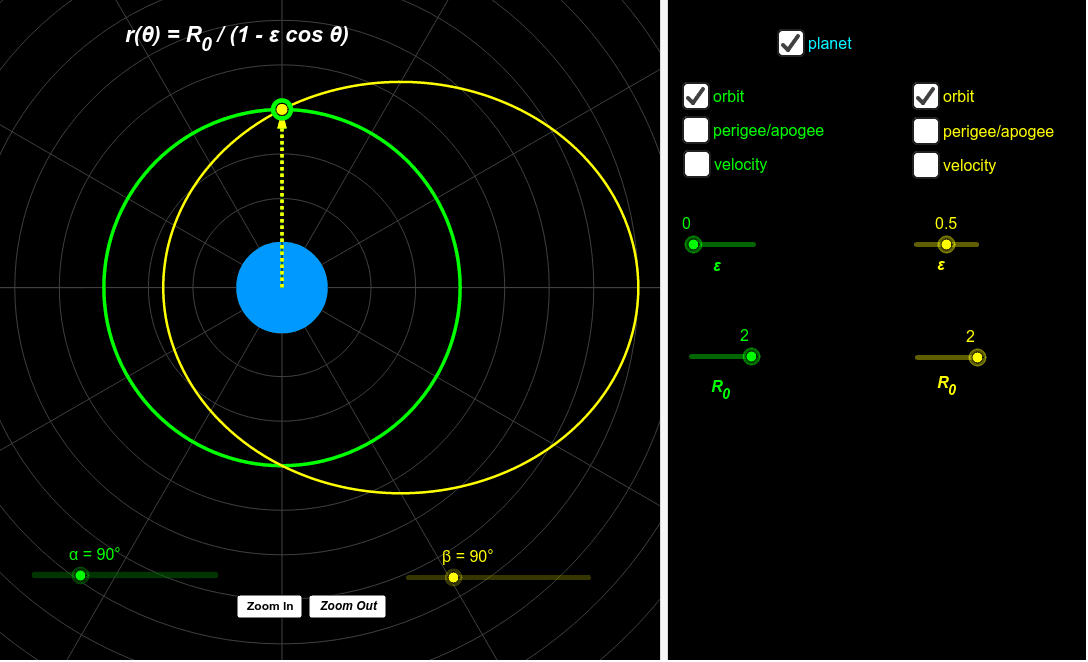The image size is (1088, 662).
Task: Click the orbit formula text r(θ)
Action: (x=237, y=35)
